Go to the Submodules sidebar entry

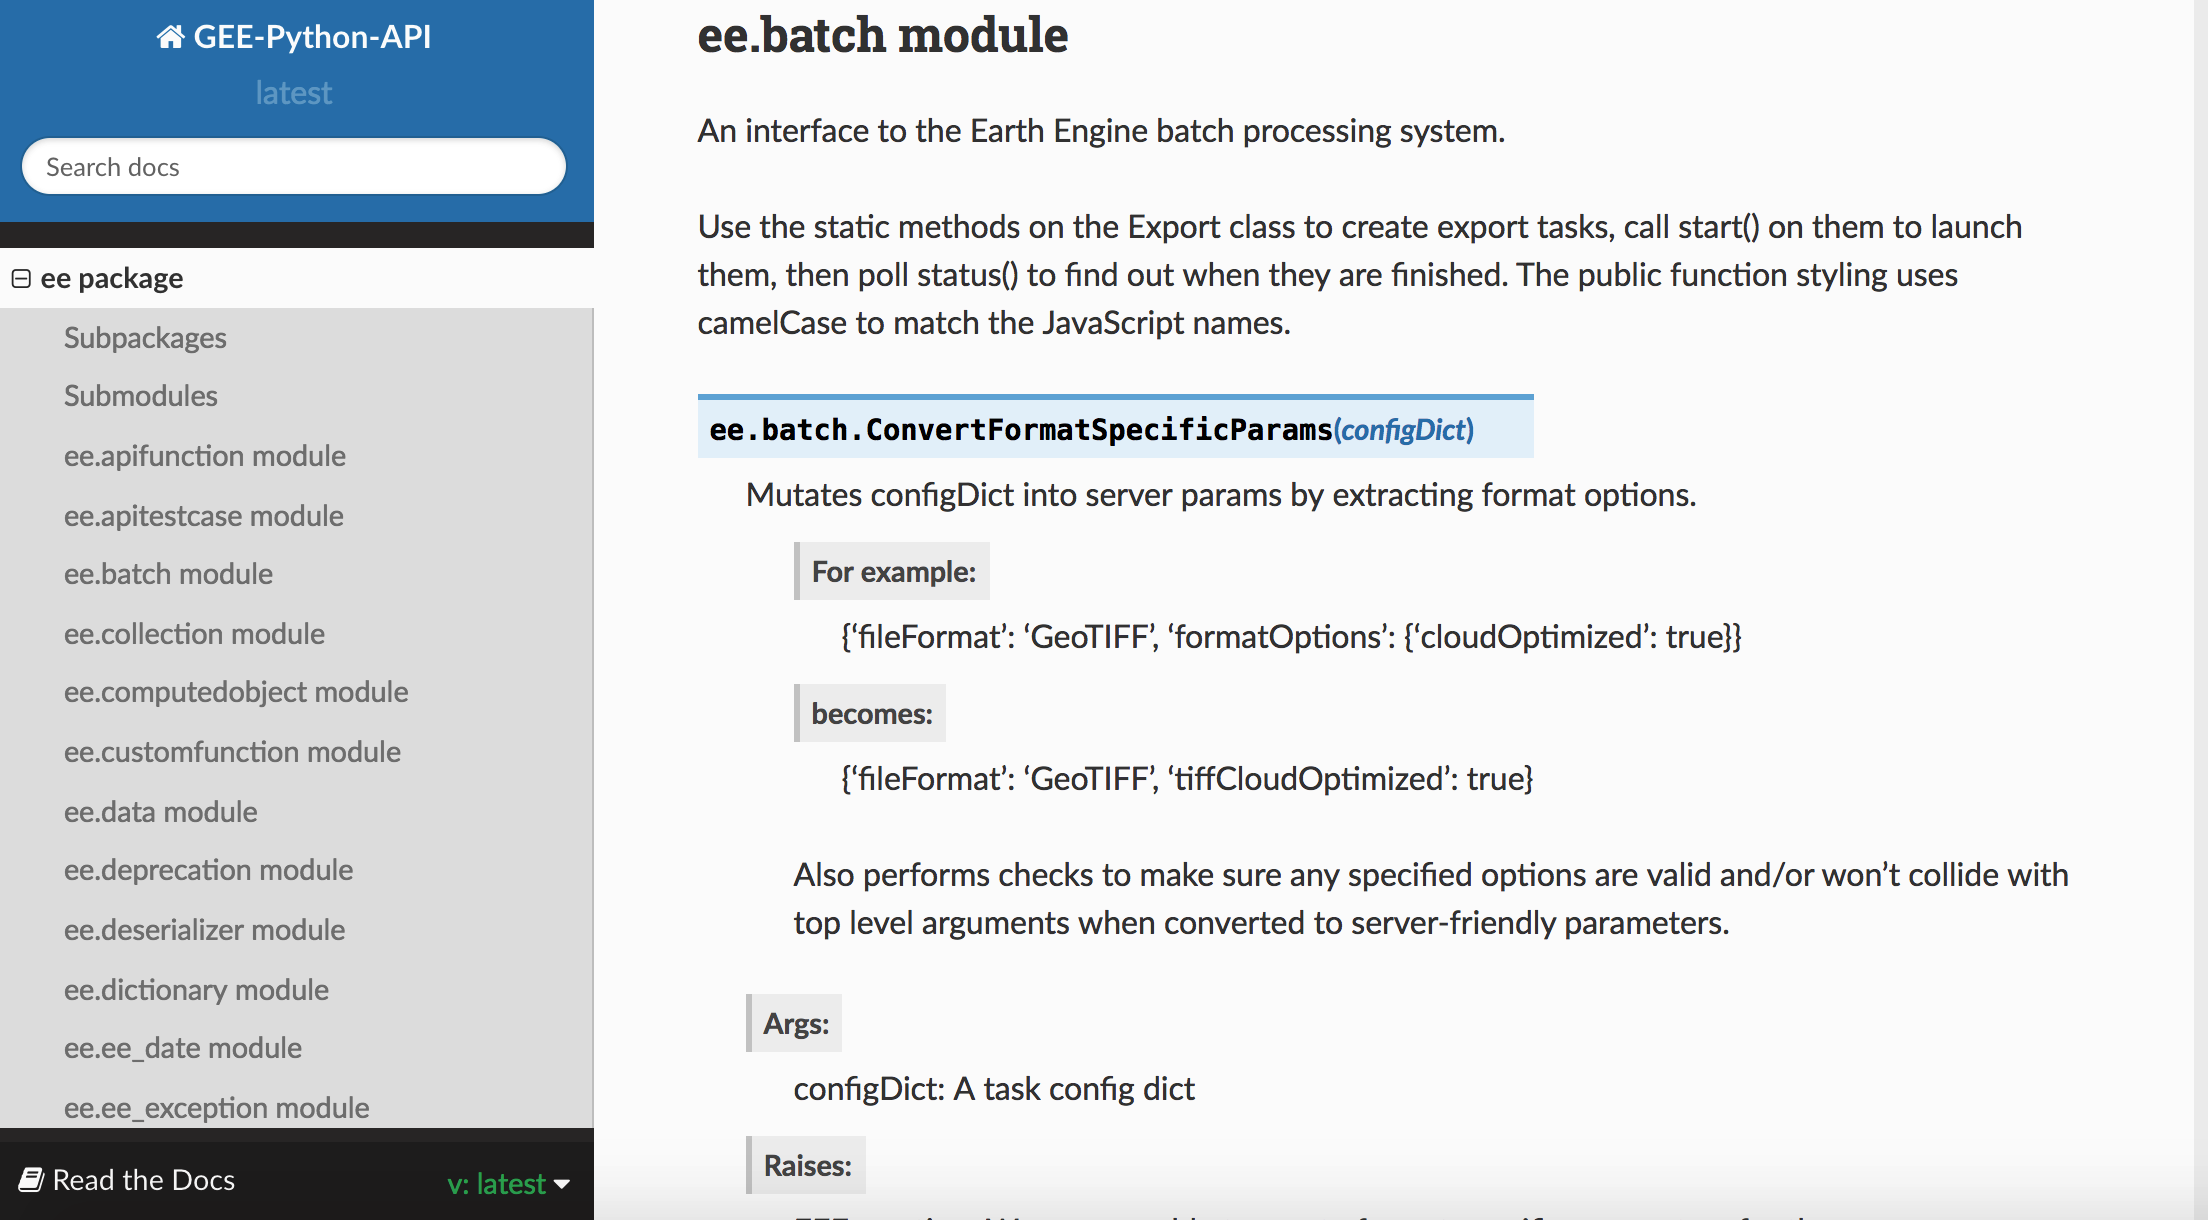[x=140, y=396]
